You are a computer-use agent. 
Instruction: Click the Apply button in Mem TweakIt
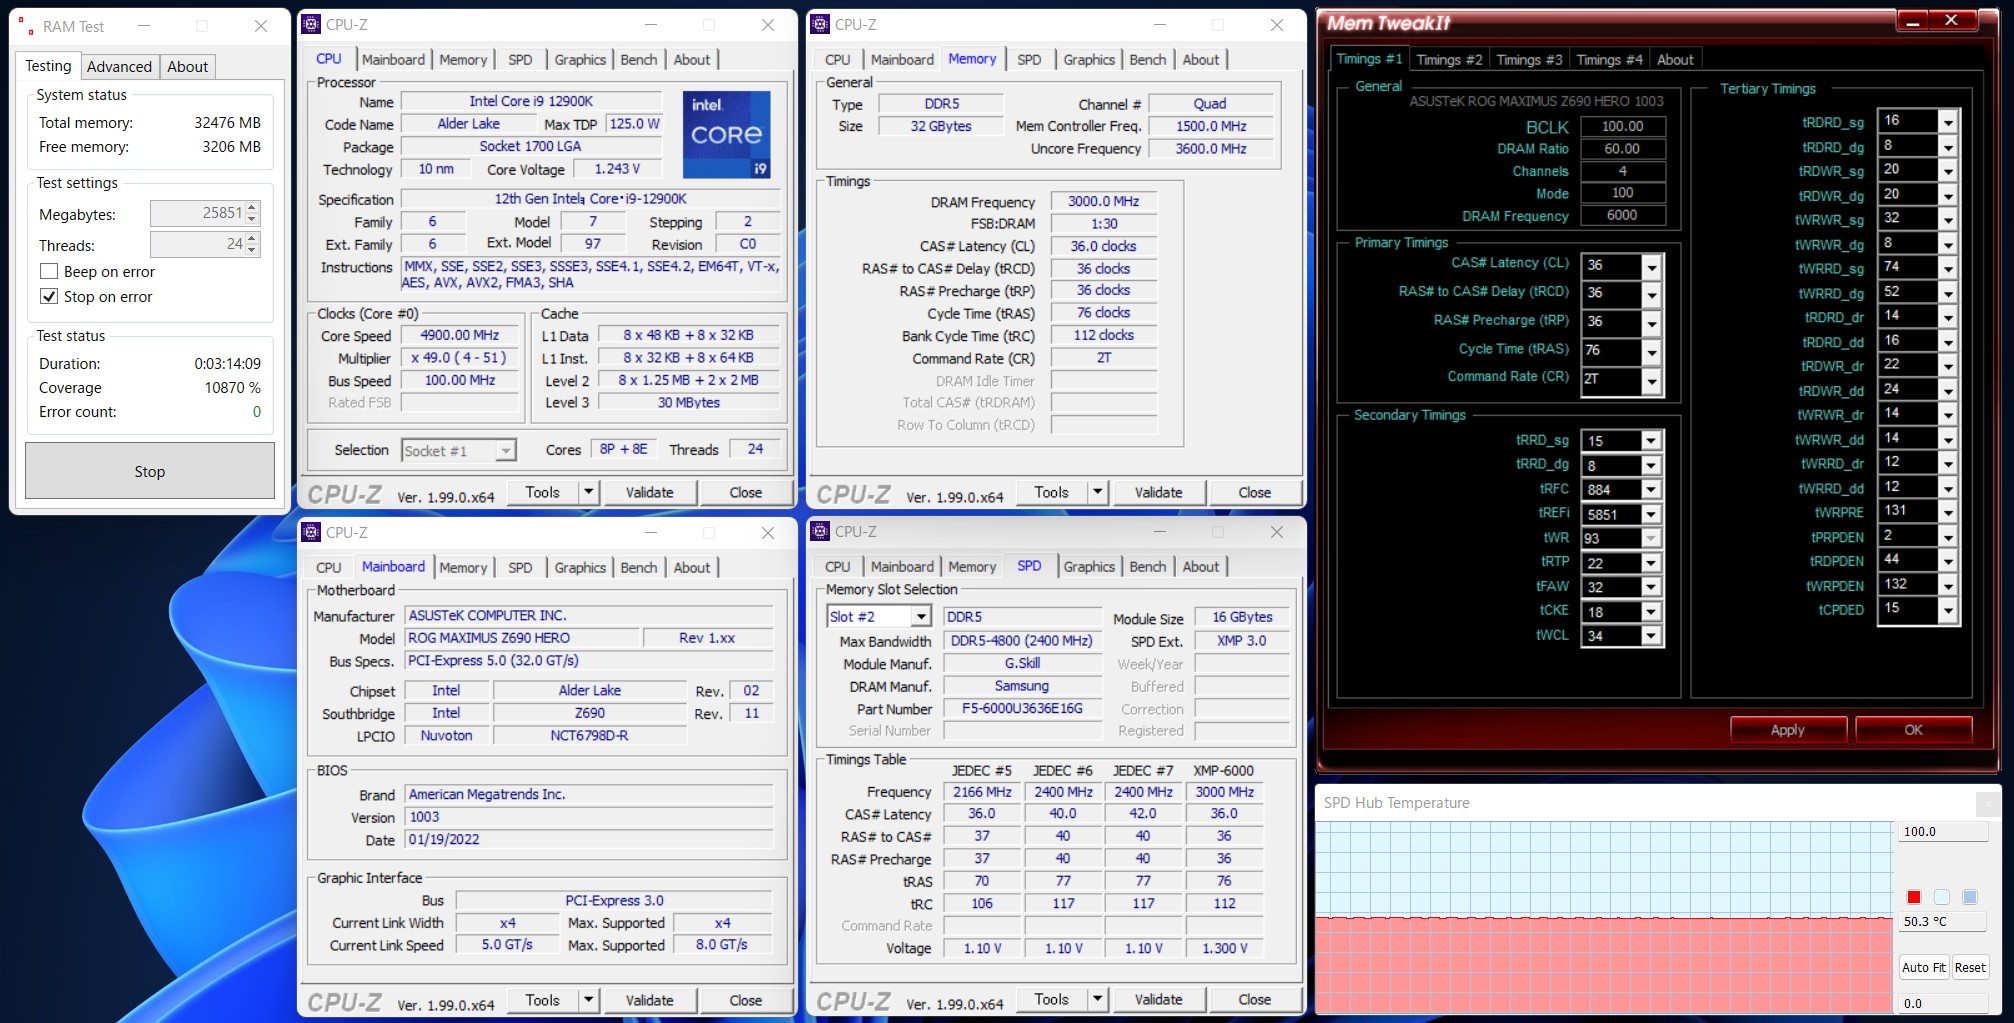point(1787,730)
